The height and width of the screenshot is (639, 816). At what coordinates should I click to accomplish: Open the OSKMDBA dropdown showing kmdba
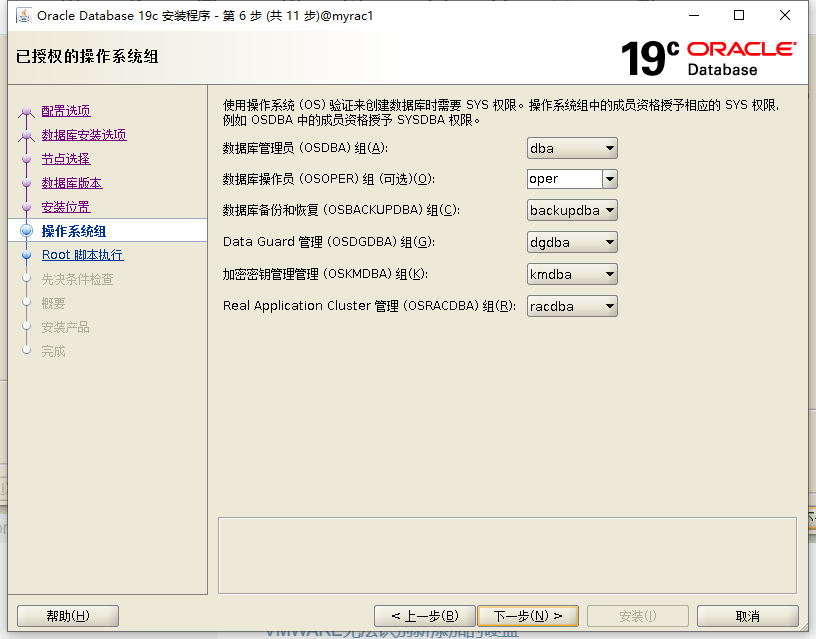(x=572, y=274)
